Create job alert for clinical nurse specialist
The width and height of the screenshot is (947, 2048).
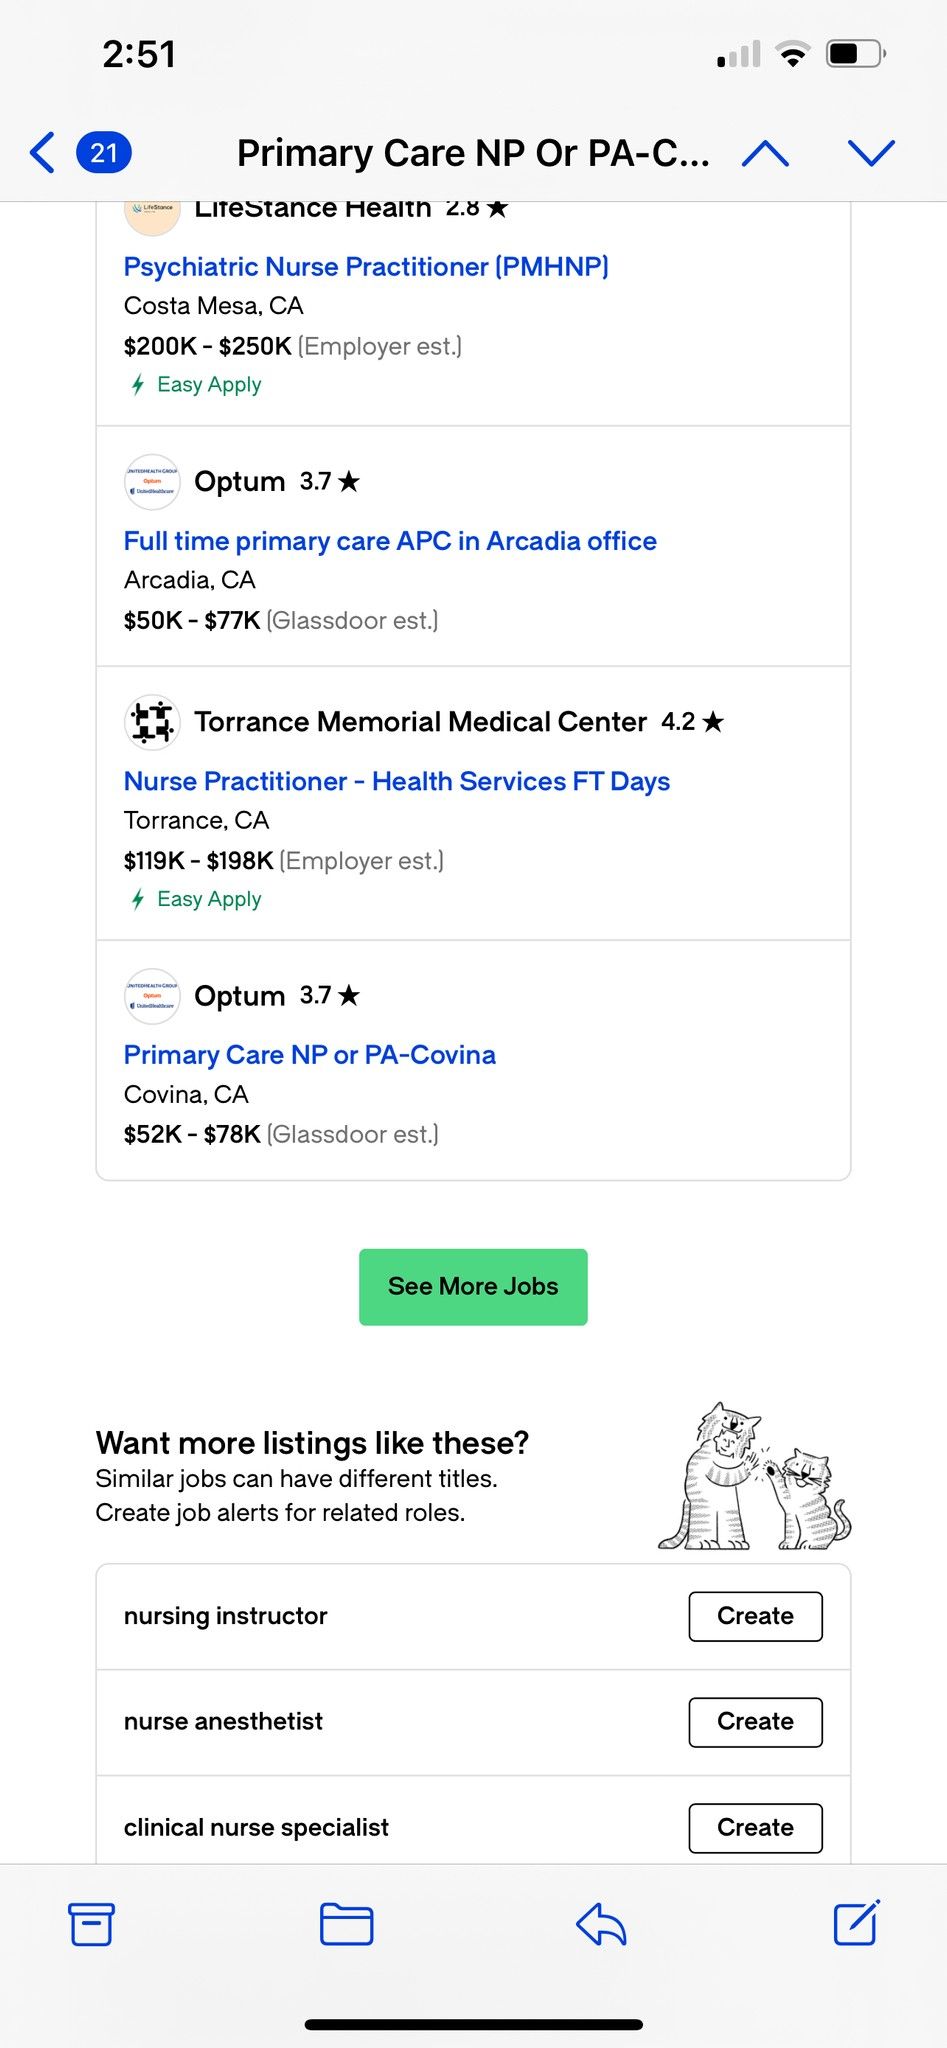755,1827
